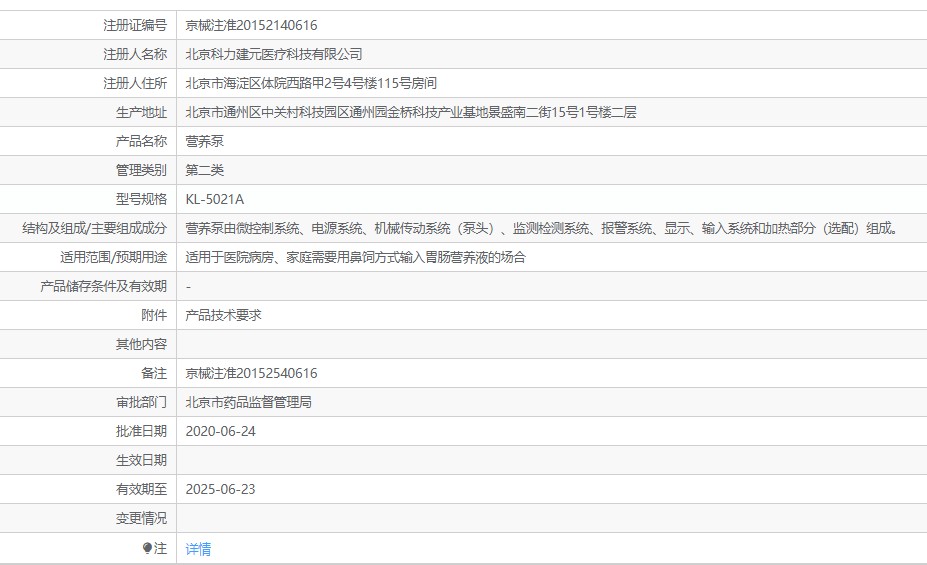The height and width of the screenshot is (565, 927).
Task: Select registration number 京械注准20152140616
Action: click(x=251, y=25)
